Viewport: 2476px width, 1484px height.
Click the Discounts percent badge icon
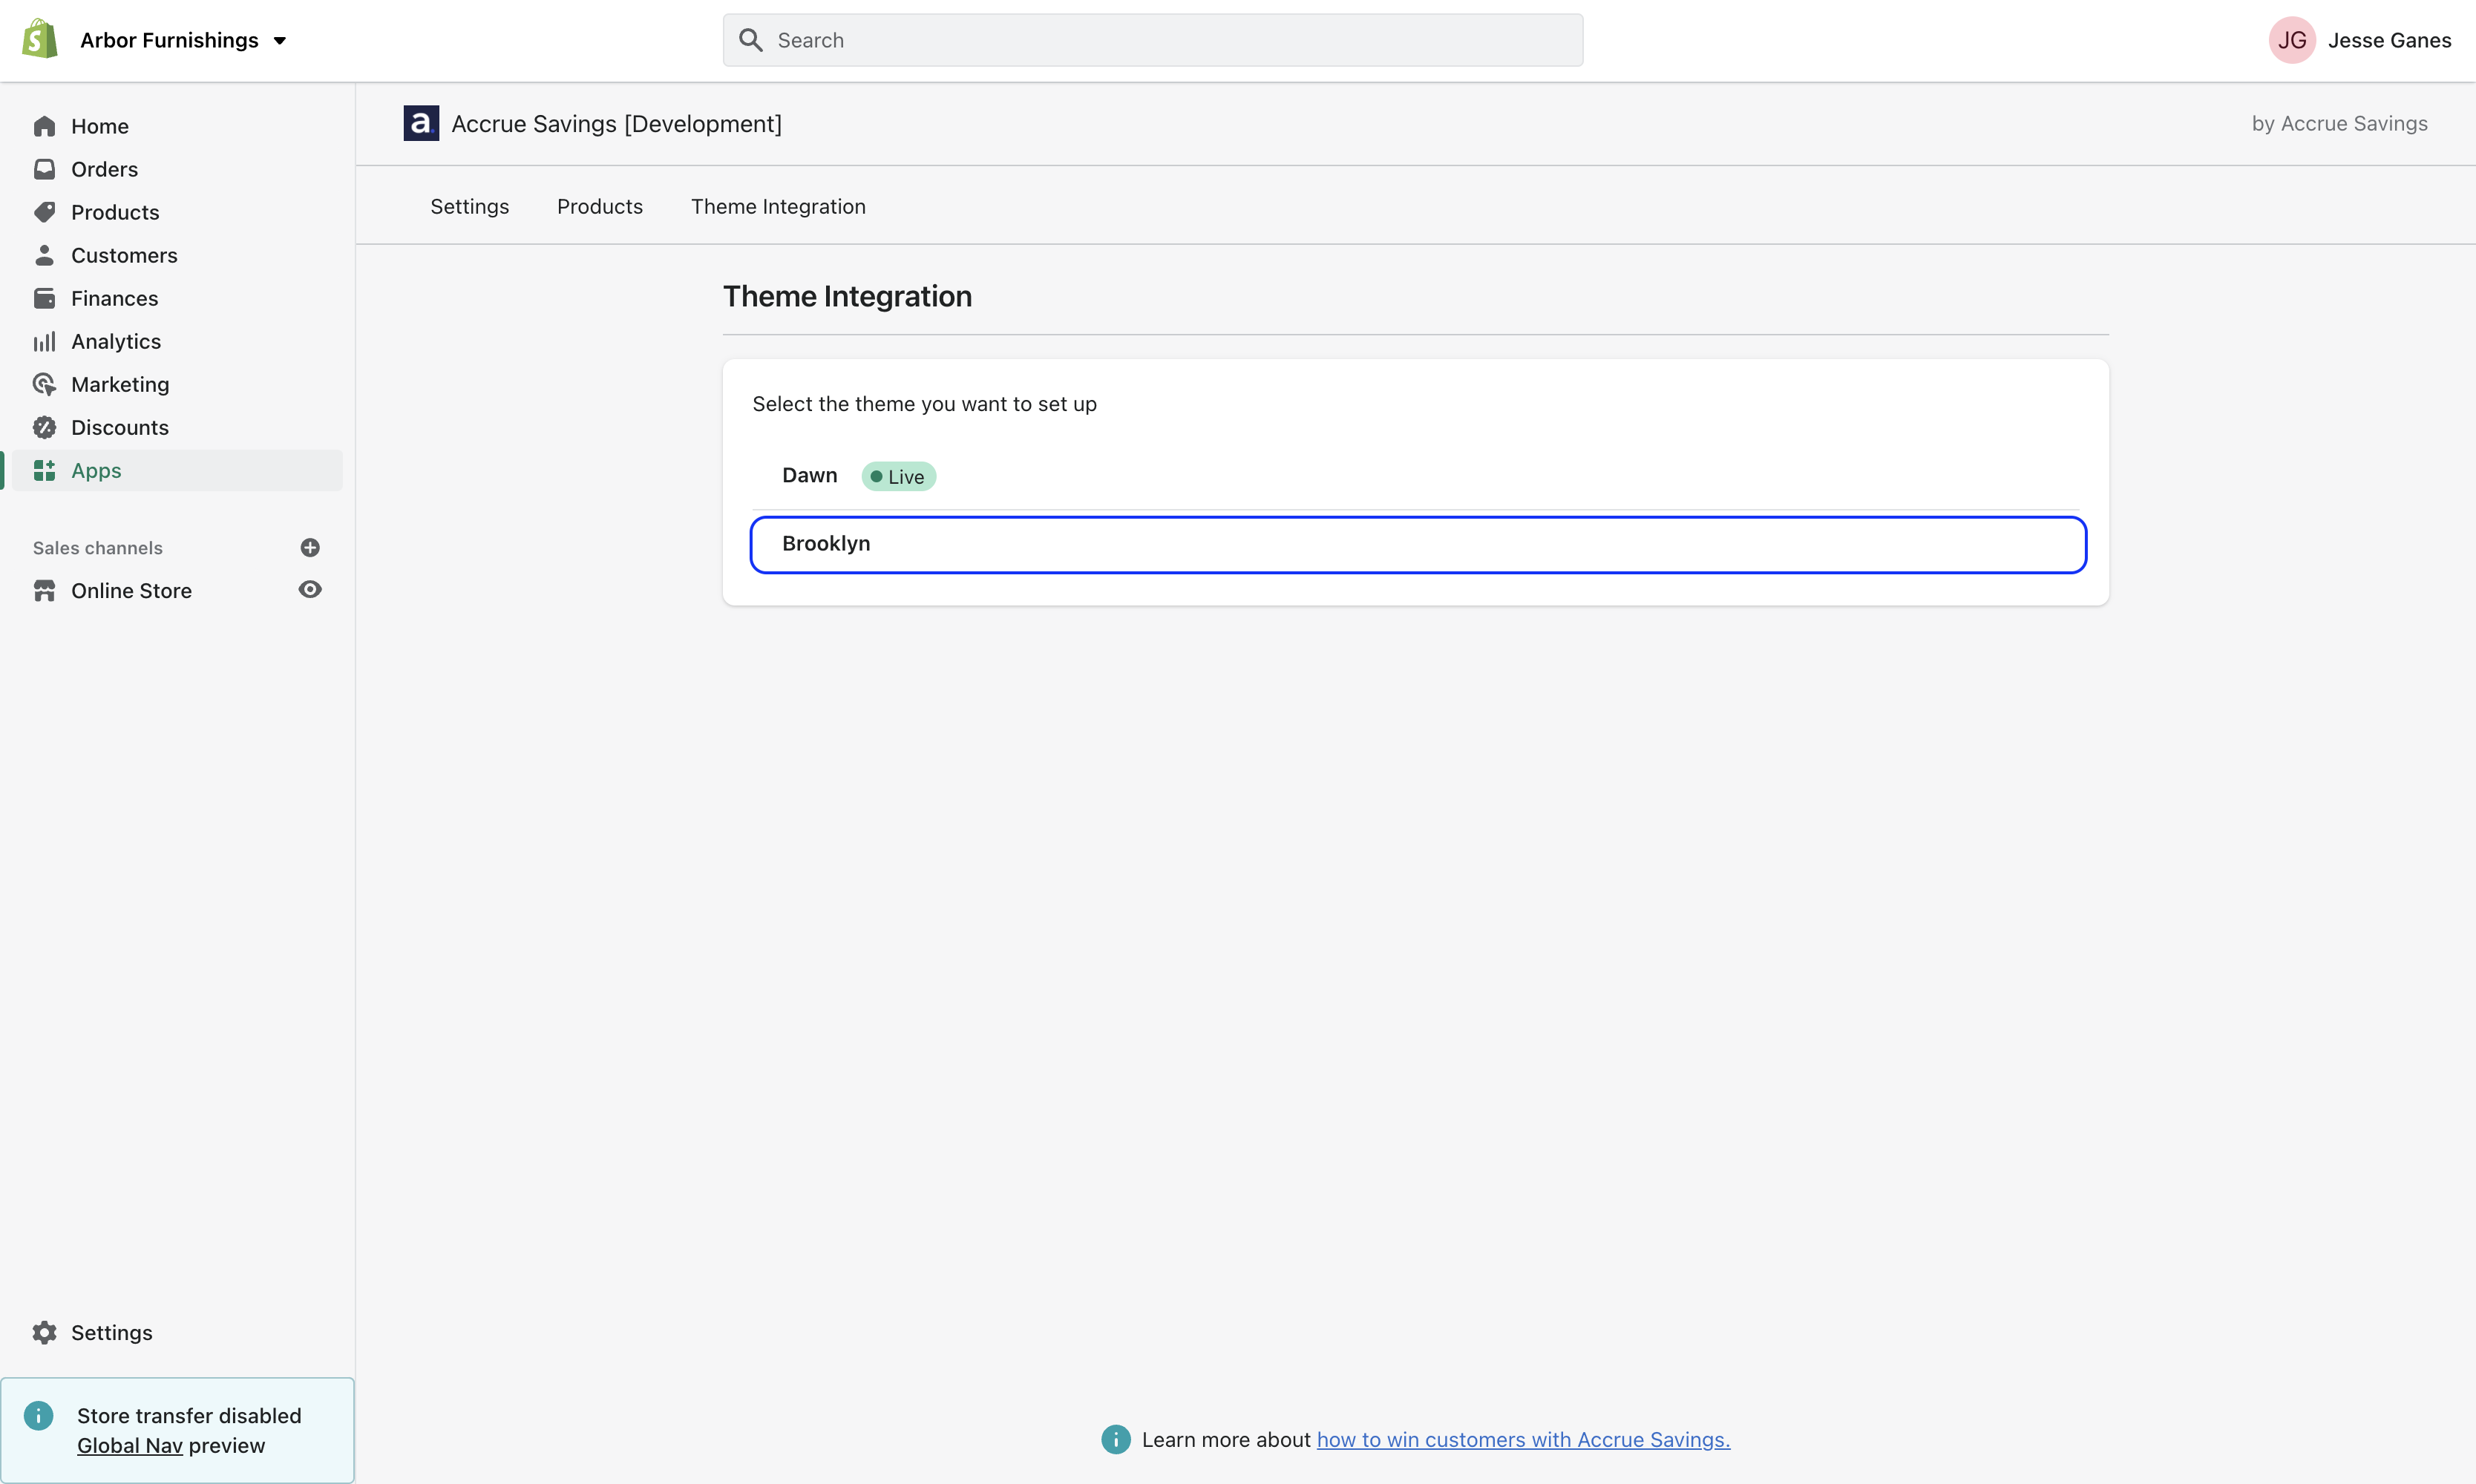(x=44, y=427)
